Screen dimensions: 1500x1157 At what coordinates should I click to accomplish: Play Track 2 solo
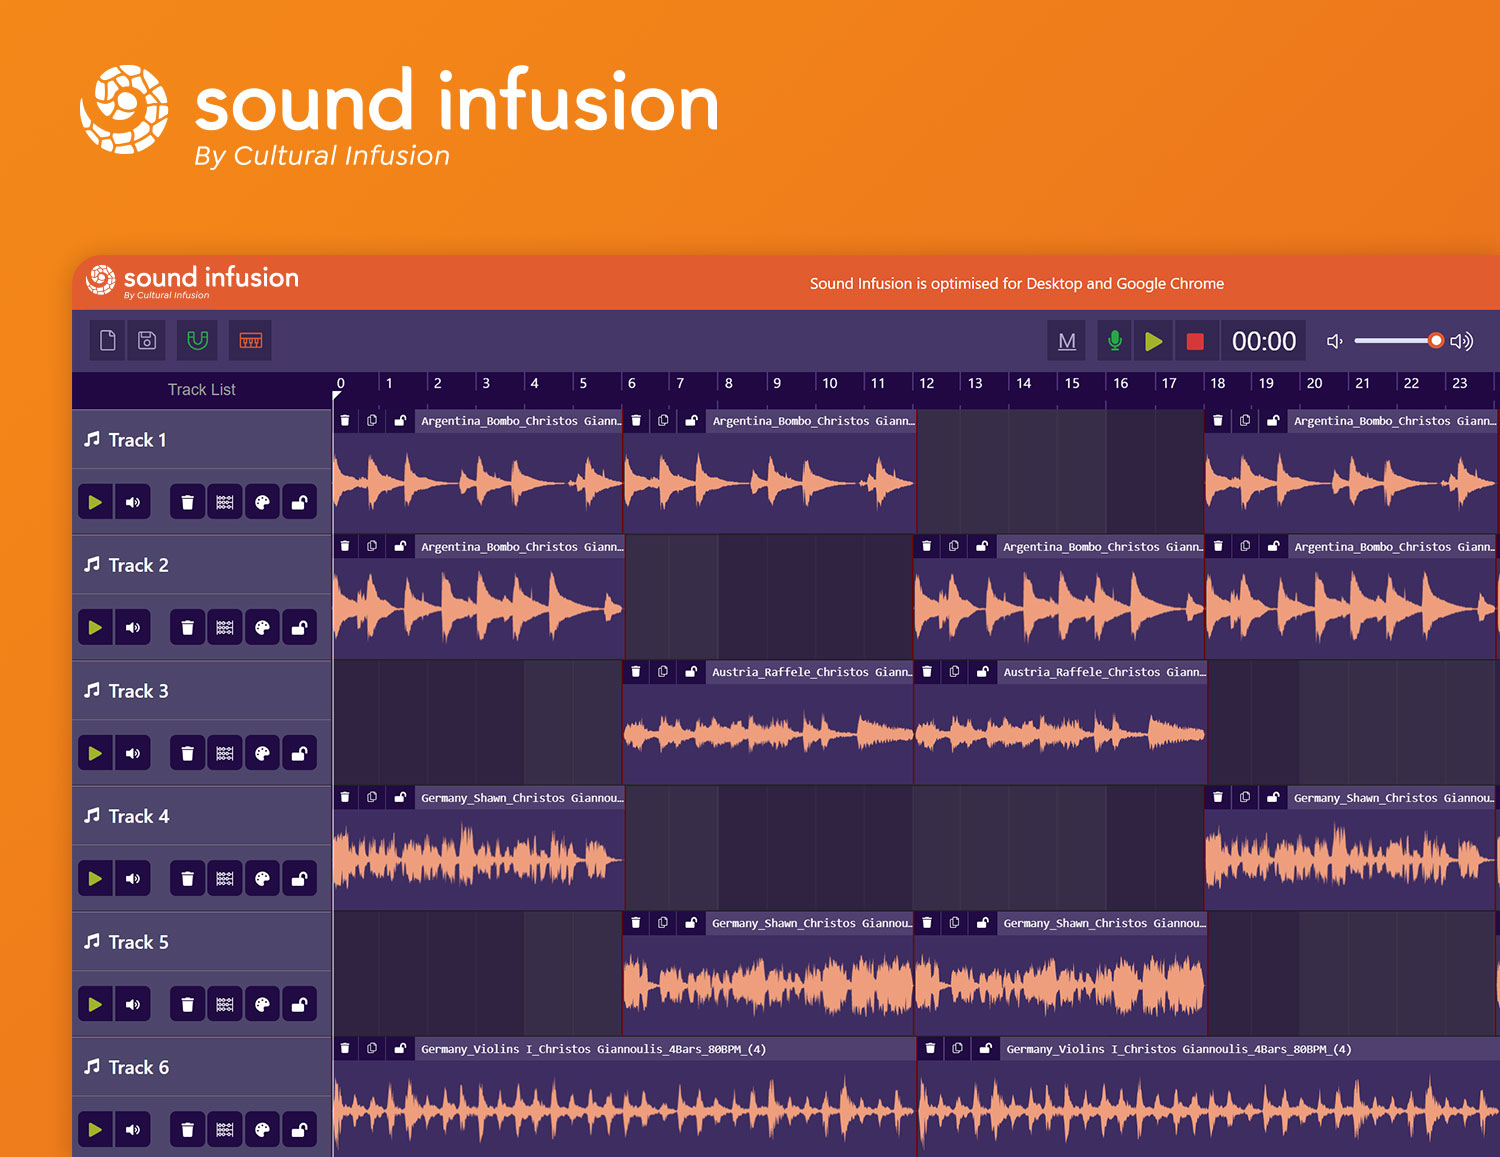click(95, 628)
